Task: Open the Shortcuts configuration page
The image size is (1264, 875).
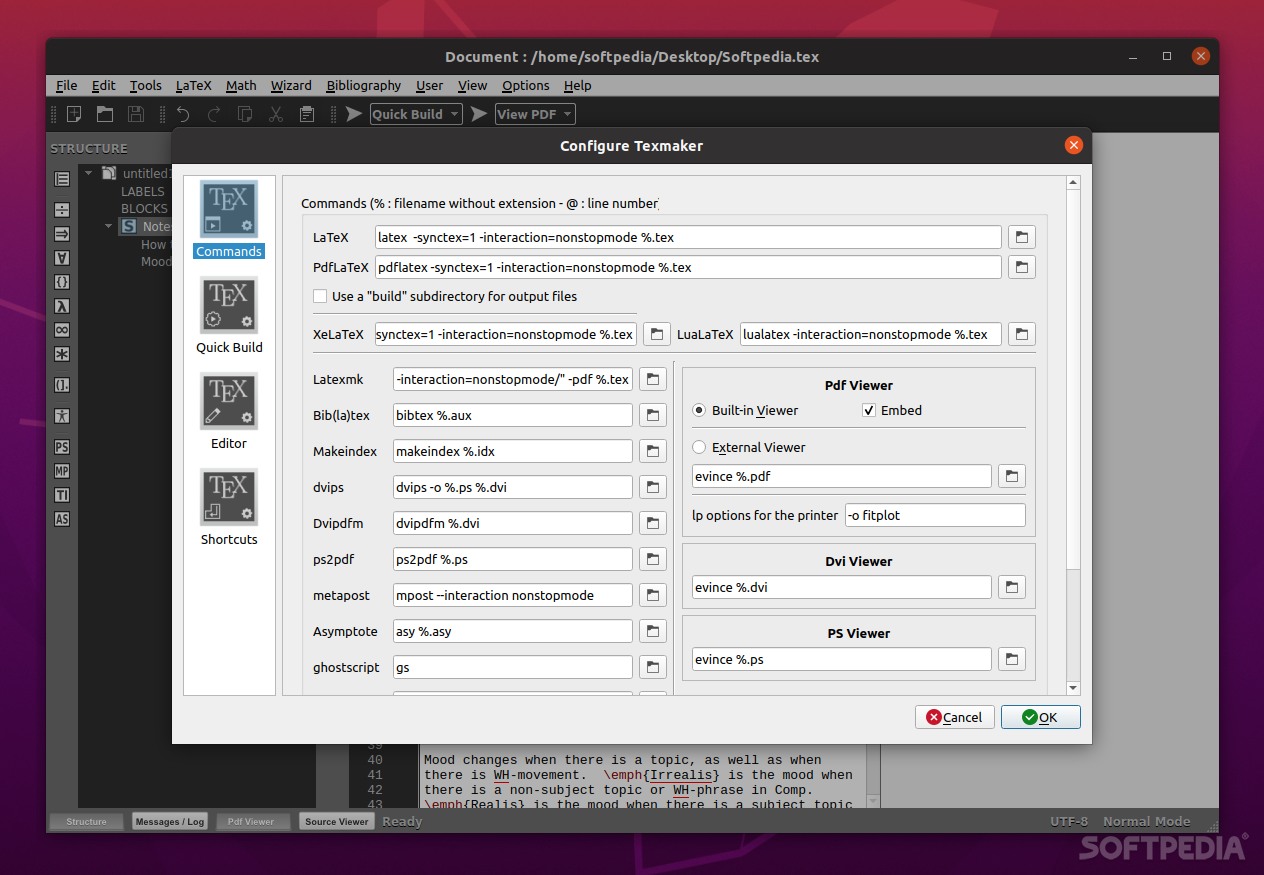Action: (229, 508)
